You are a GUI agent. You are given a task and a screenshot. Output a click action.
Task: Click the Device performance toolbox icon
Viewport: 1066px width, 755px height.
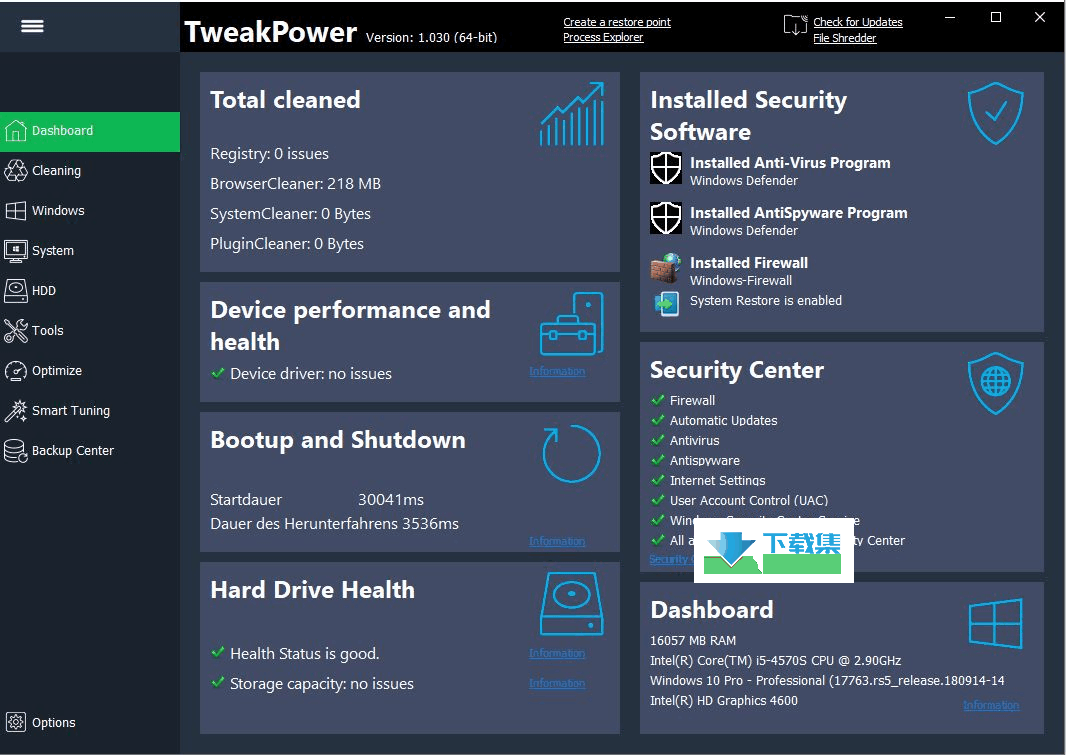click(x=572, y=324)
